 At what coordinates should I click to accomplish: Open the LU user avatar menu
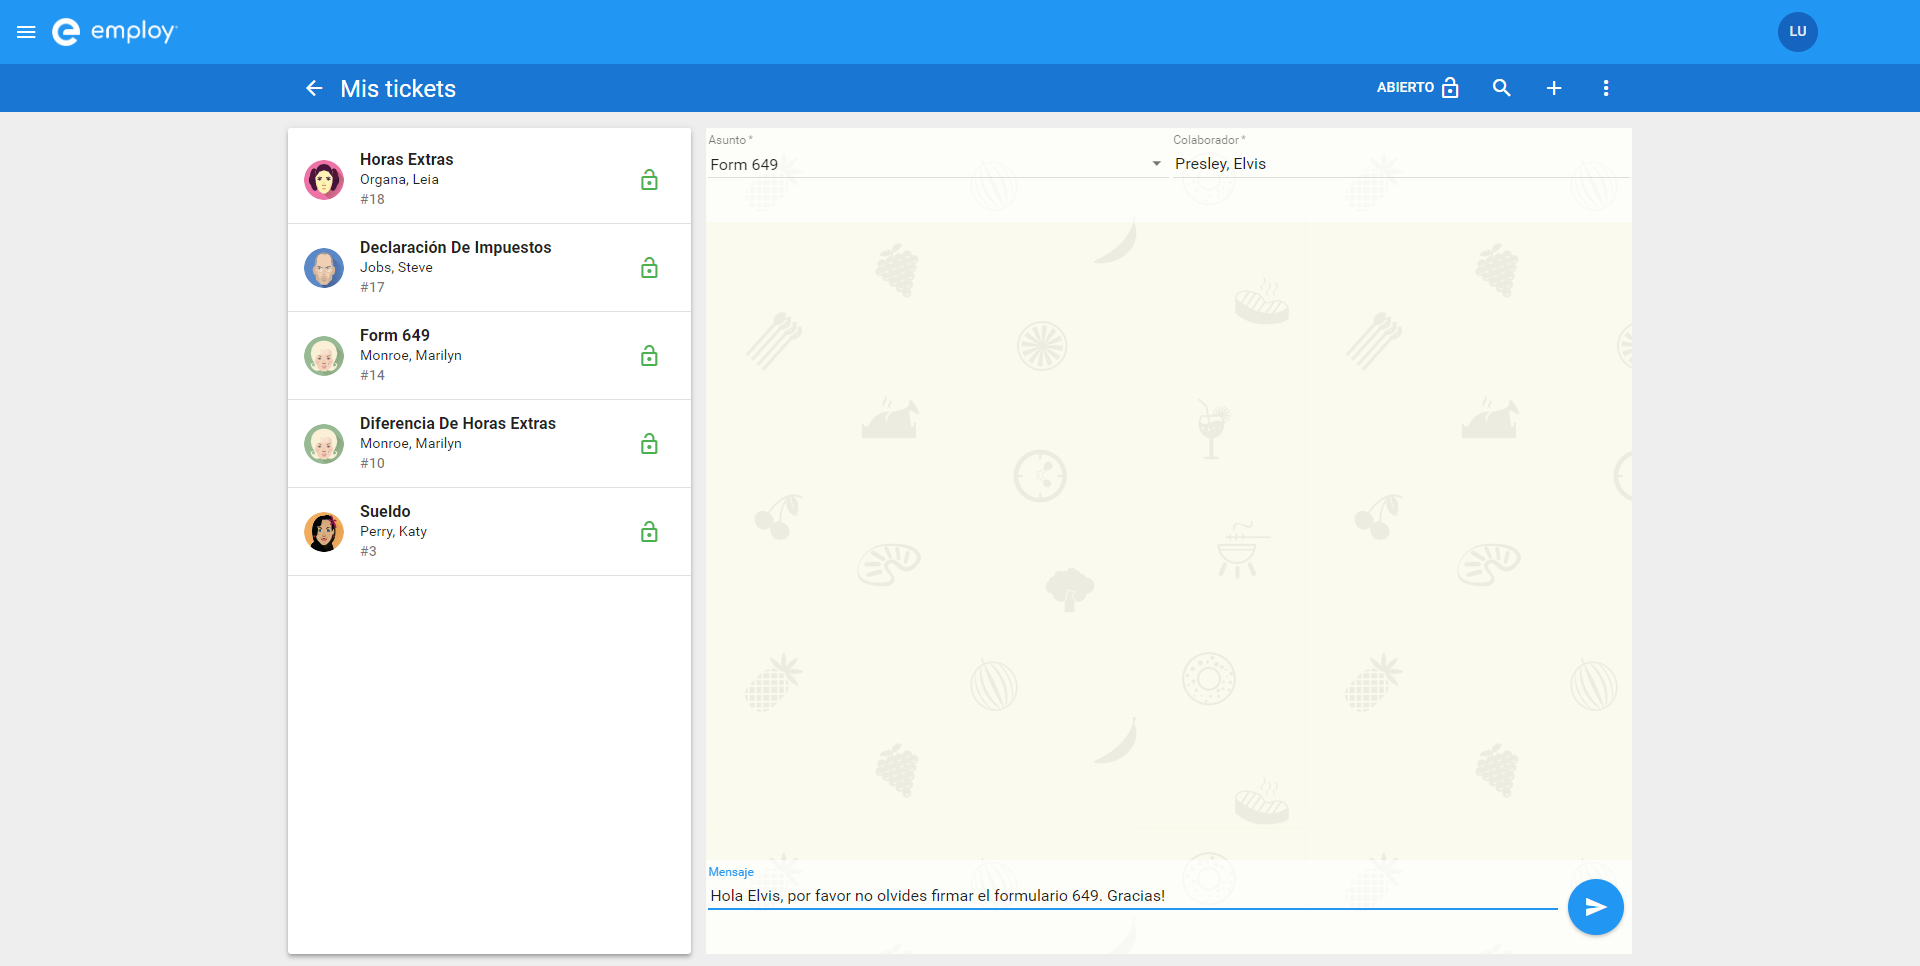[x=1797, y=32]
